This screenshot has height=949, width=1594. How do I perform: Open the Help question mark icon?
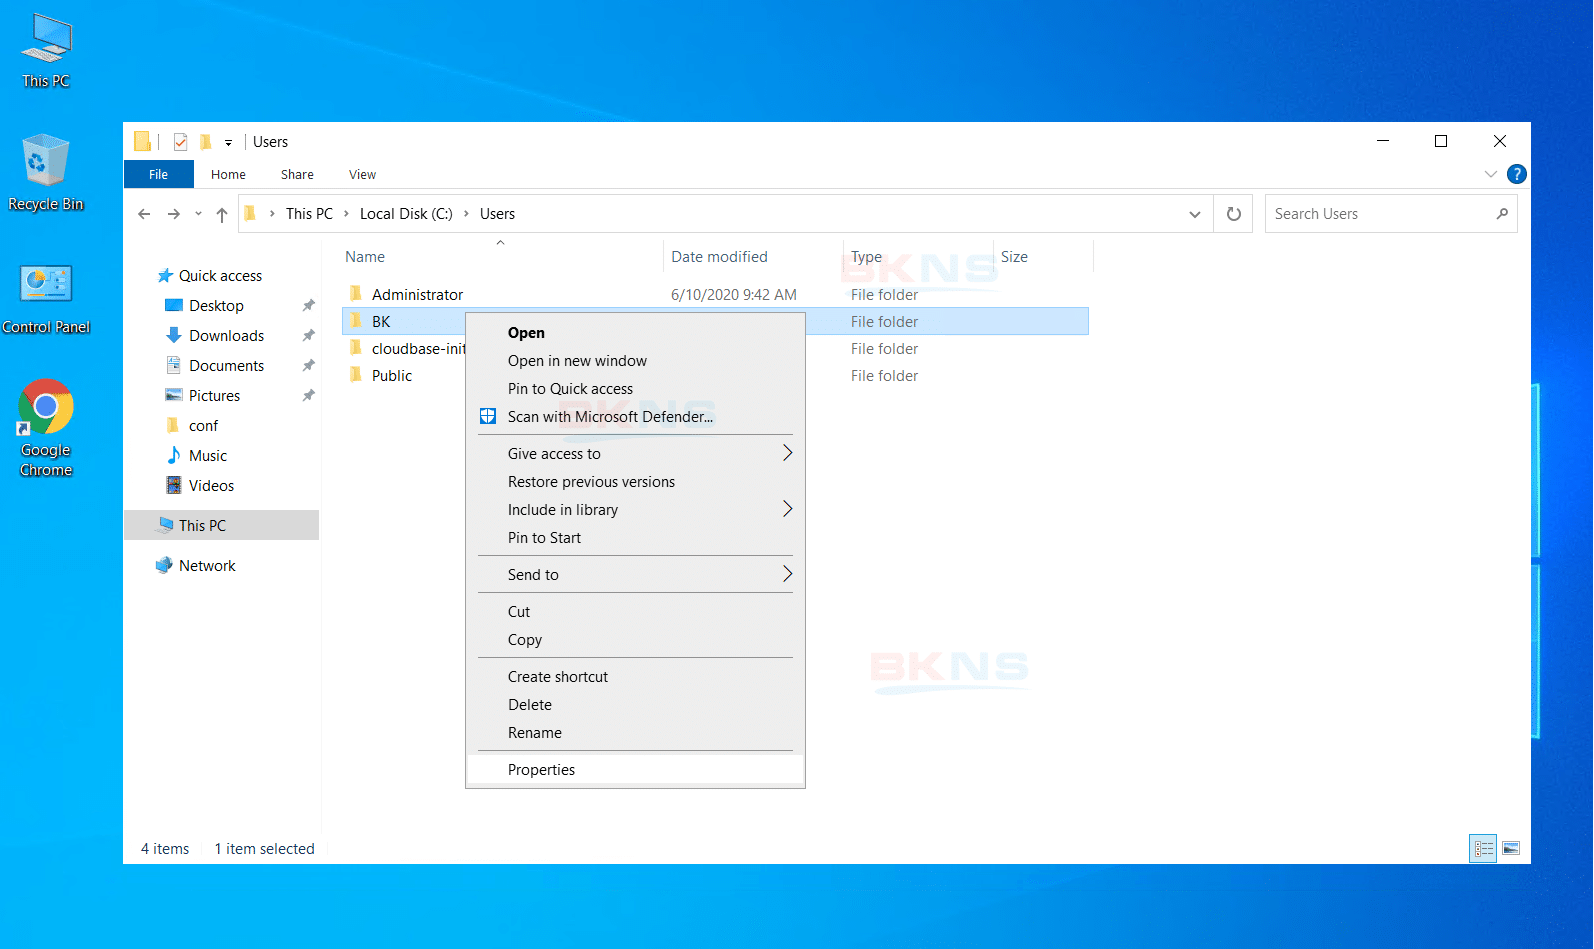click(1516, 174)
